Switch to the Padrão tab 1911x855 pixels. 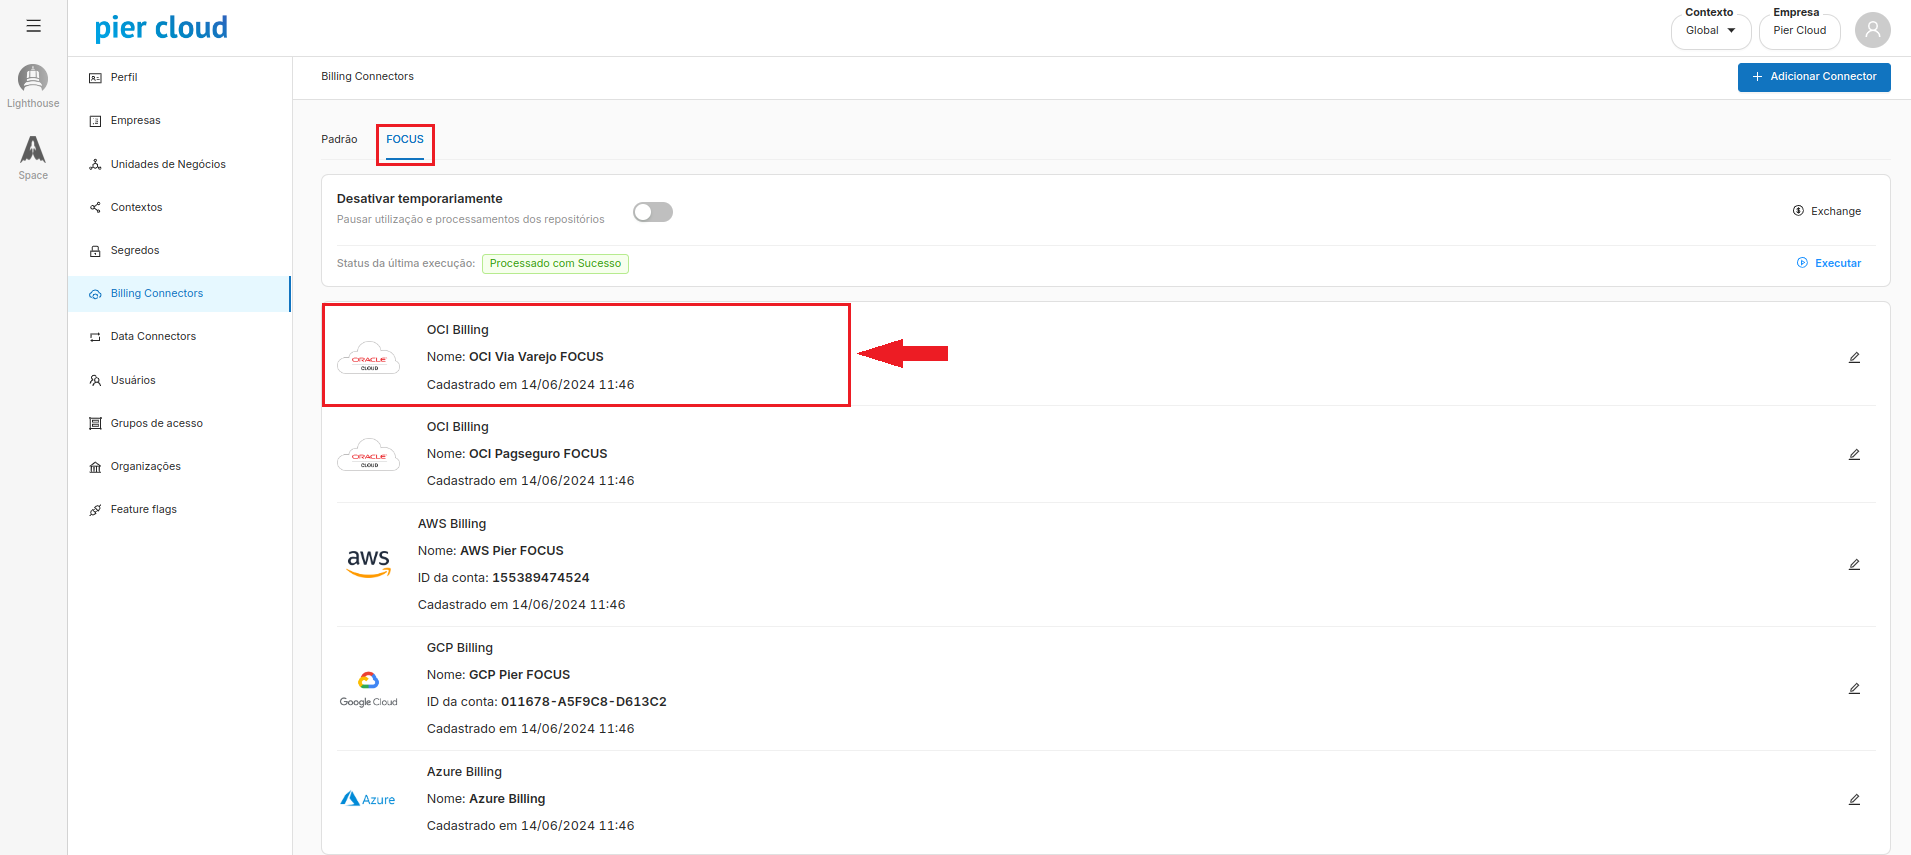tap(339, 140)
